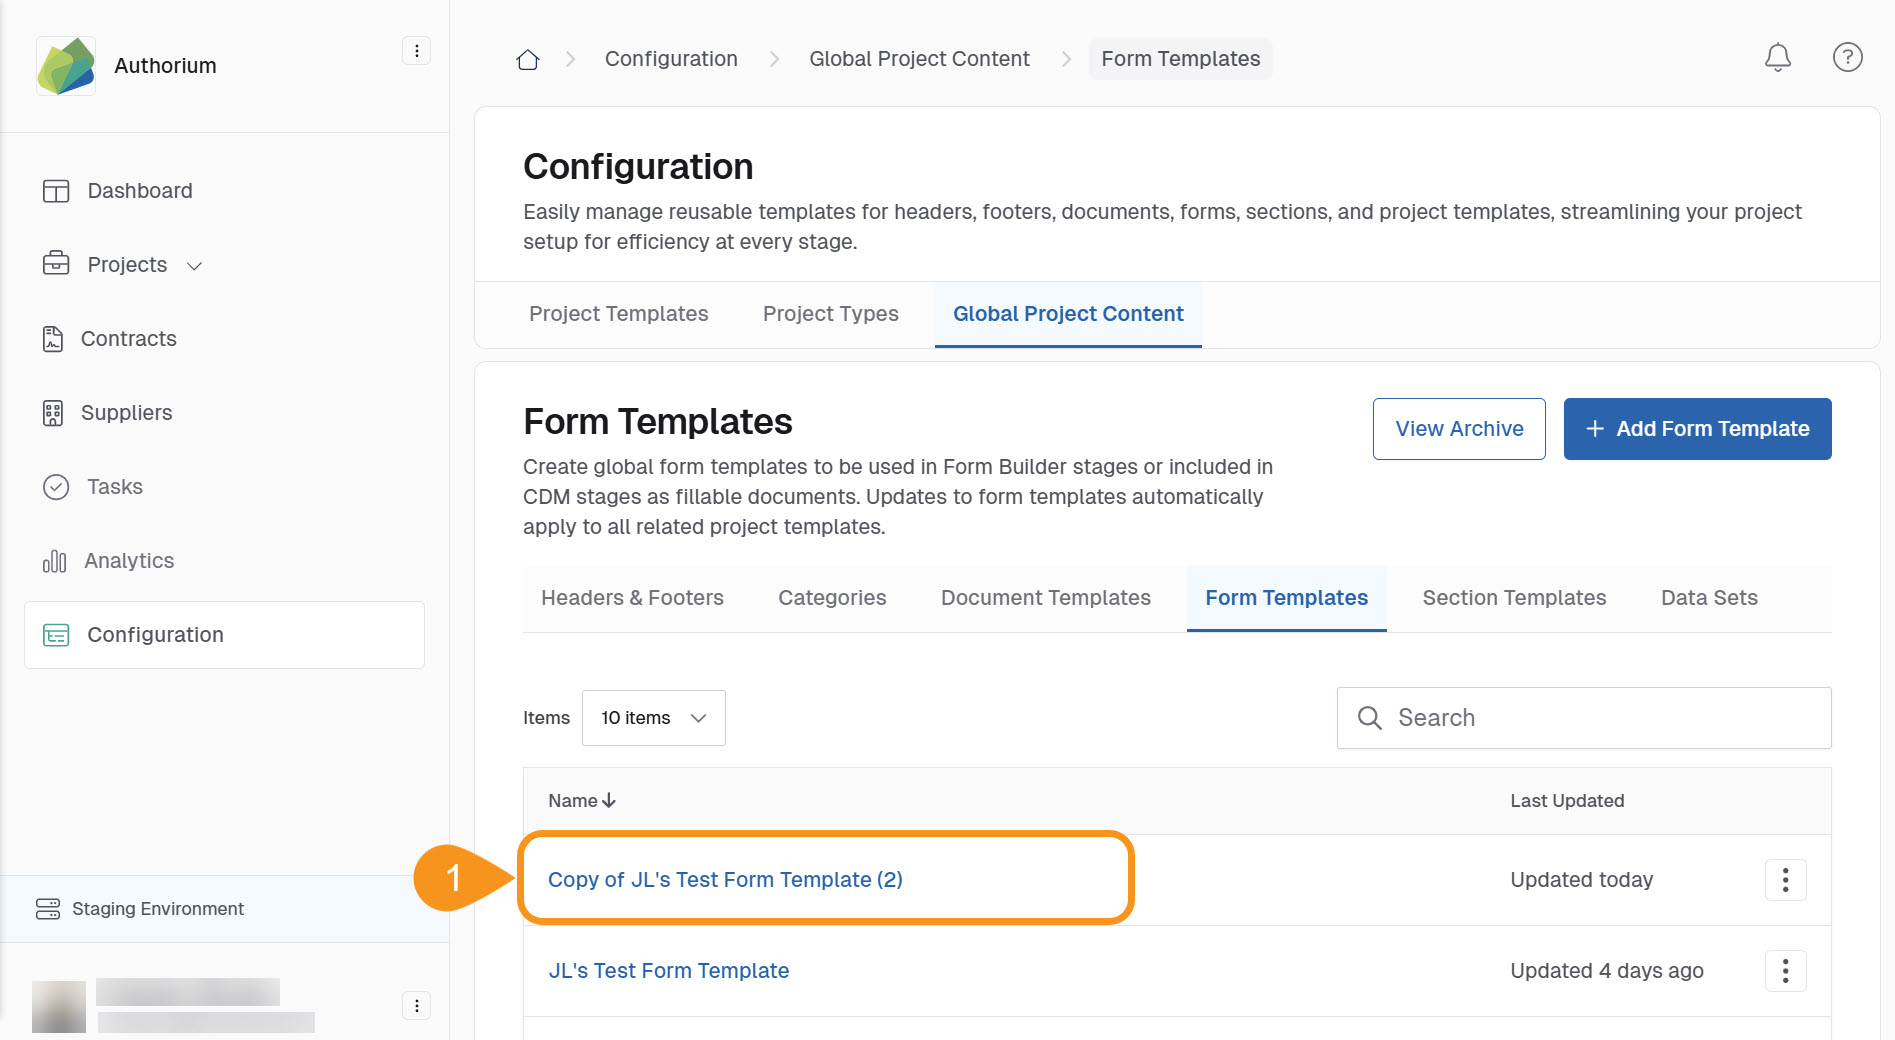Viewport: 1895px width, 1040px height.
Task: Switch to the Project Types tab
Action: [829, 313]
